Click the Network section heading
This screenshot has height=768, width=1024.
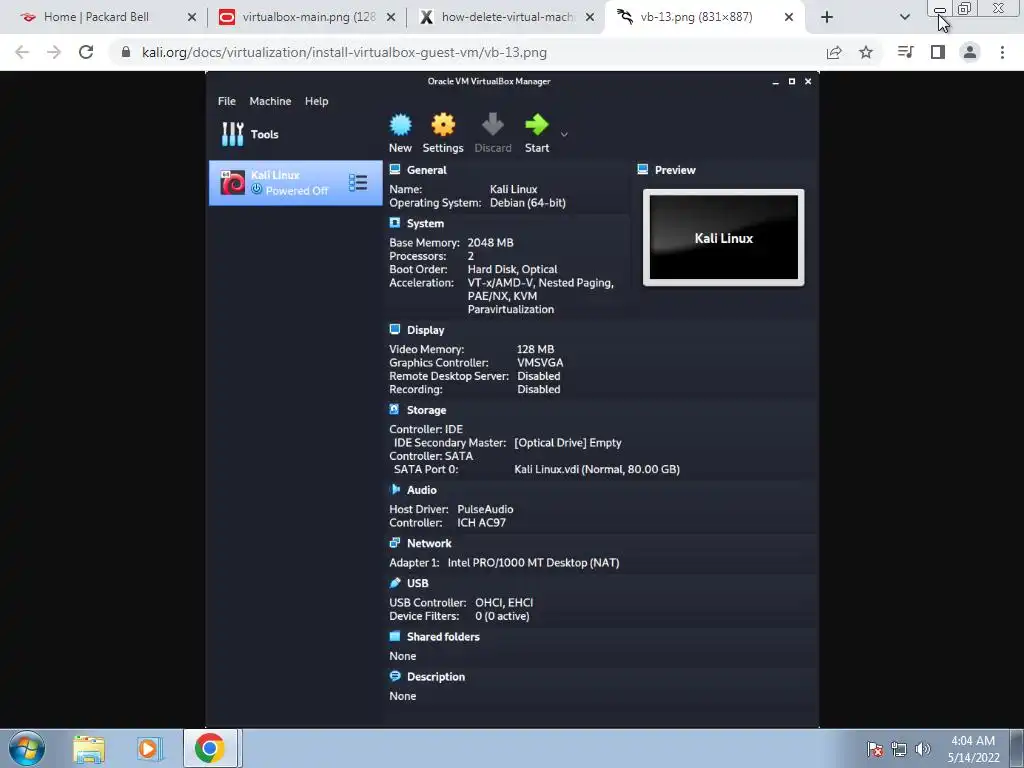click(x=429, y=543)
